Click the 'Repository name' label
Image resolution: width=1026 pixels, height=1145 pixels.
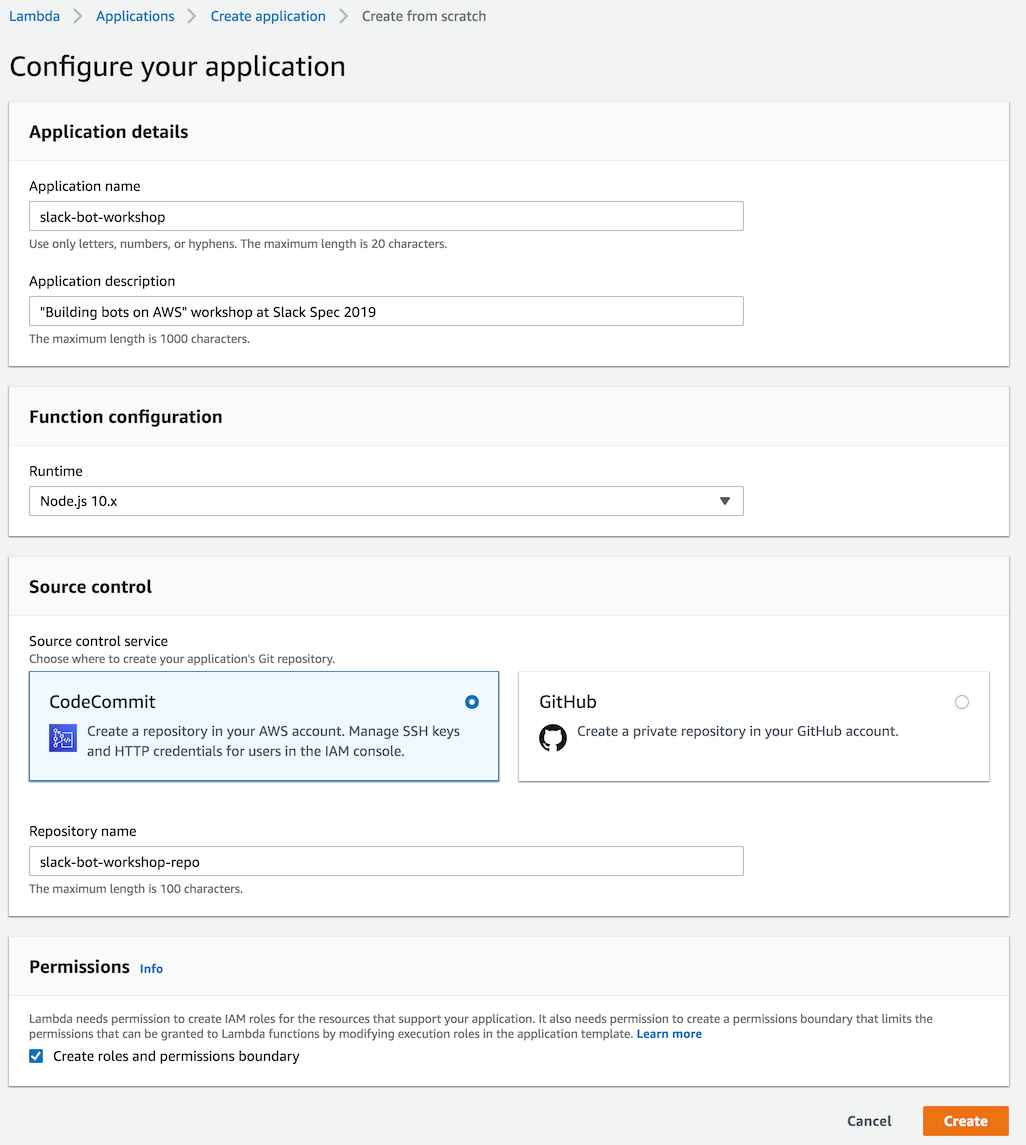click(x=83, y=831)
